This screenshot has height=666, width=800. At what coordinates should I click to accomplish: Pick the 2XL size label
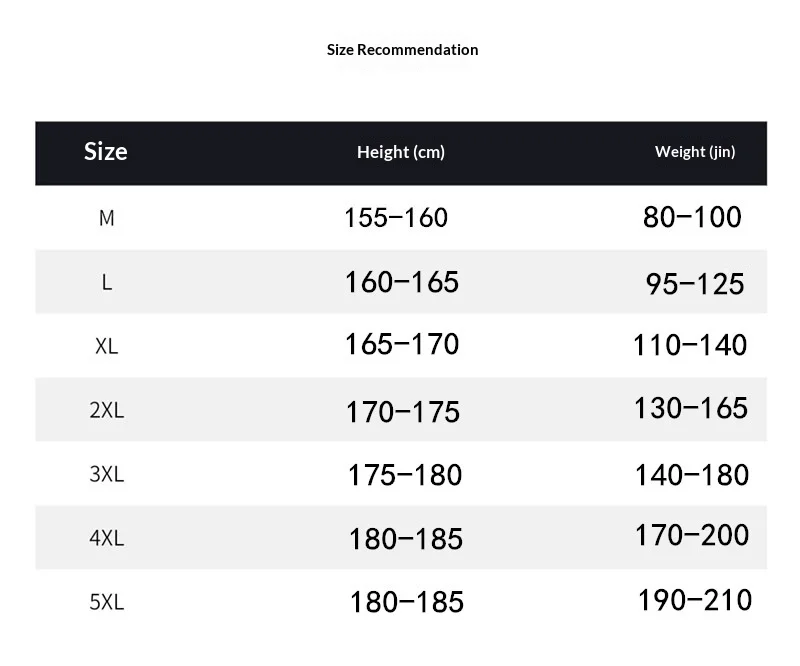(x=106, y=410)
